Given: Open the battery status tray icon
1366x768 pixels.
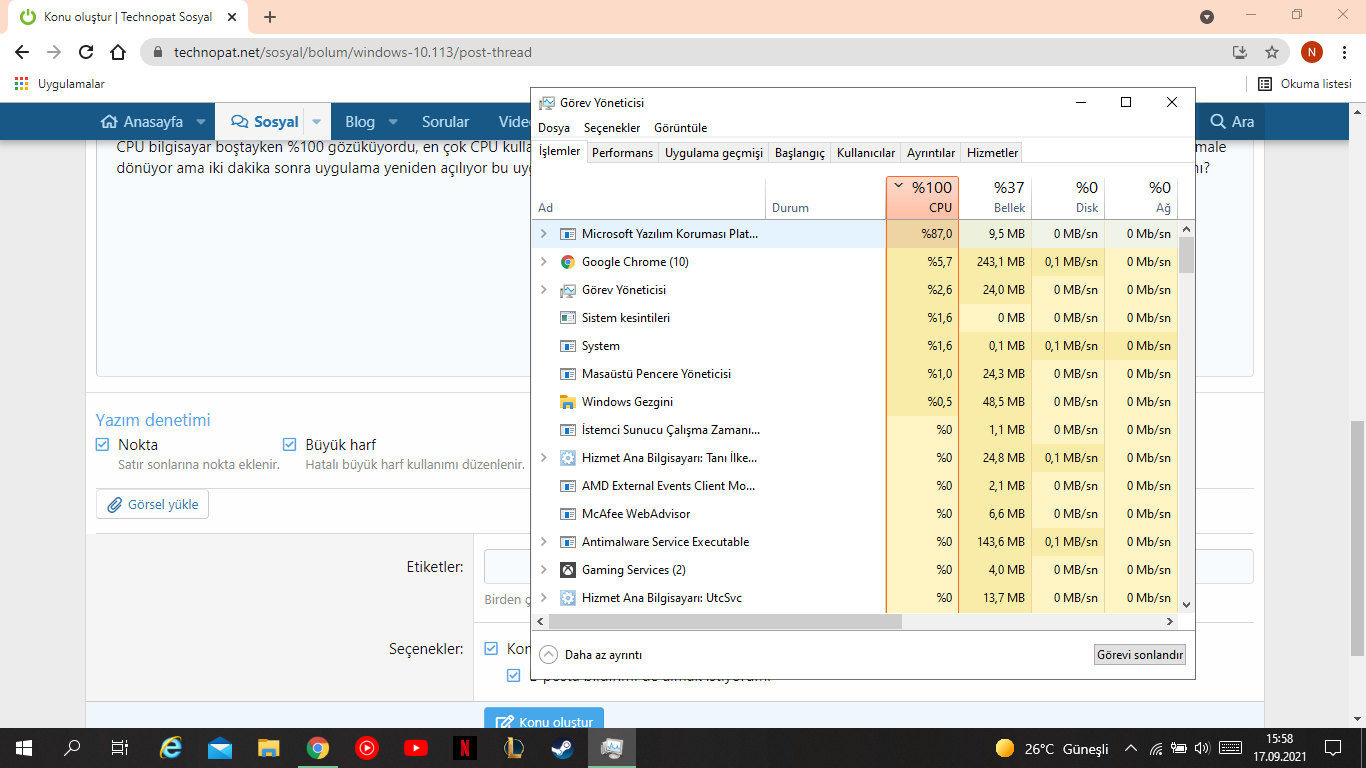Looking at the screenshot, I should [1180, 748].
